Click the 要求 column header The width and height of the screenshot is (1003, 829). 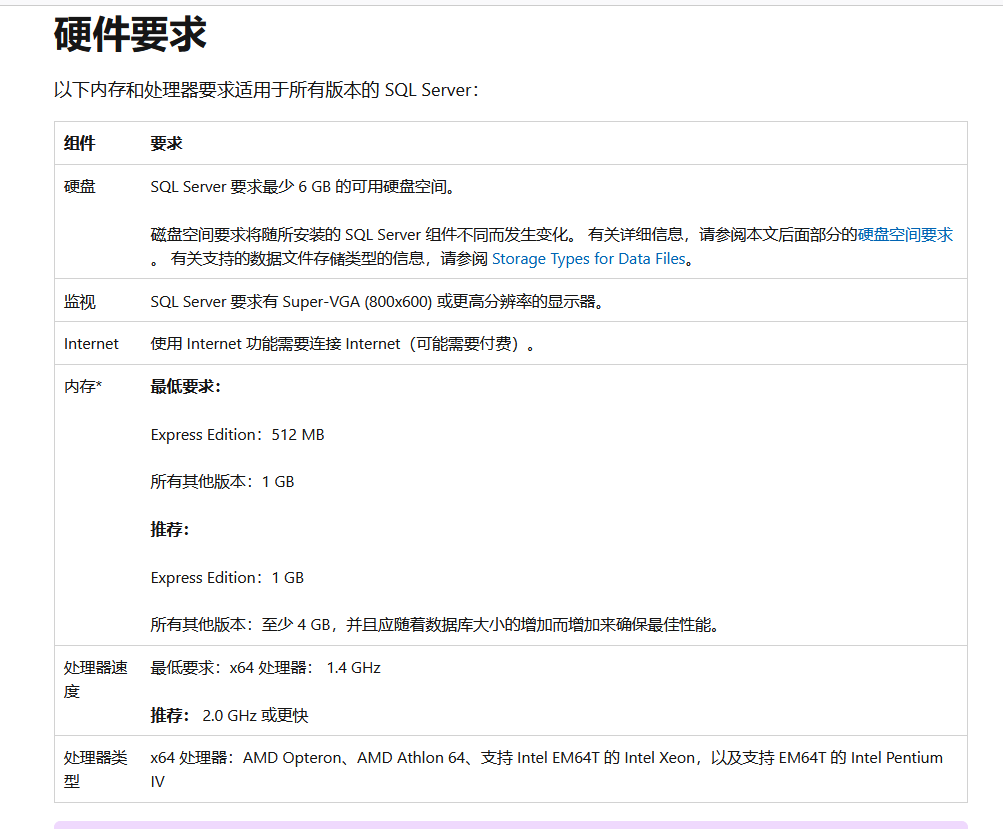point(166,143)
